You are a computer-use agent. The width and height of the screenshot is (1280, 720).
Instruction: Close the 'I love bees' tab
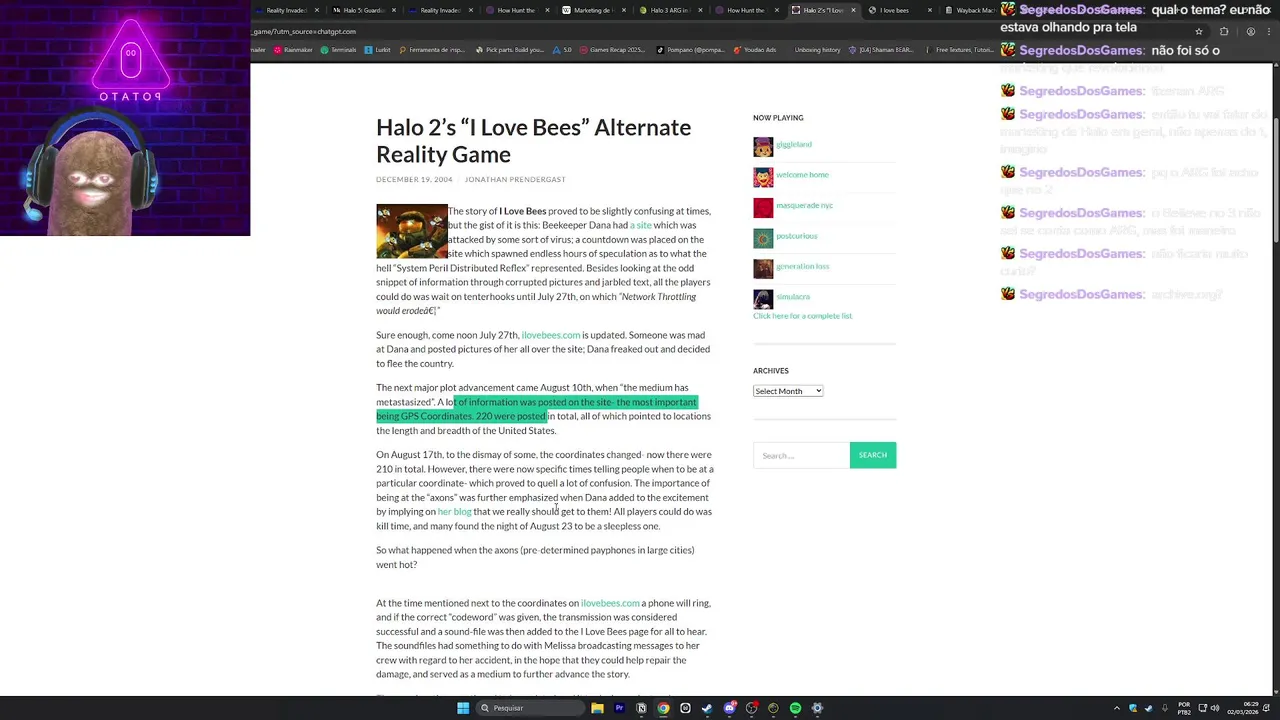coord(930,10)
